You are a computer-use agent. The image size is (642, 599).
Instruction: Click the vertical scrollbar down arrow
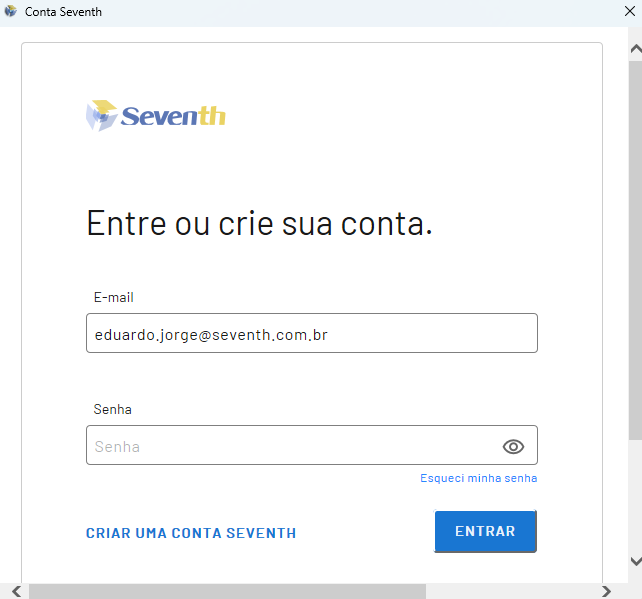click(x=634, y=562)
